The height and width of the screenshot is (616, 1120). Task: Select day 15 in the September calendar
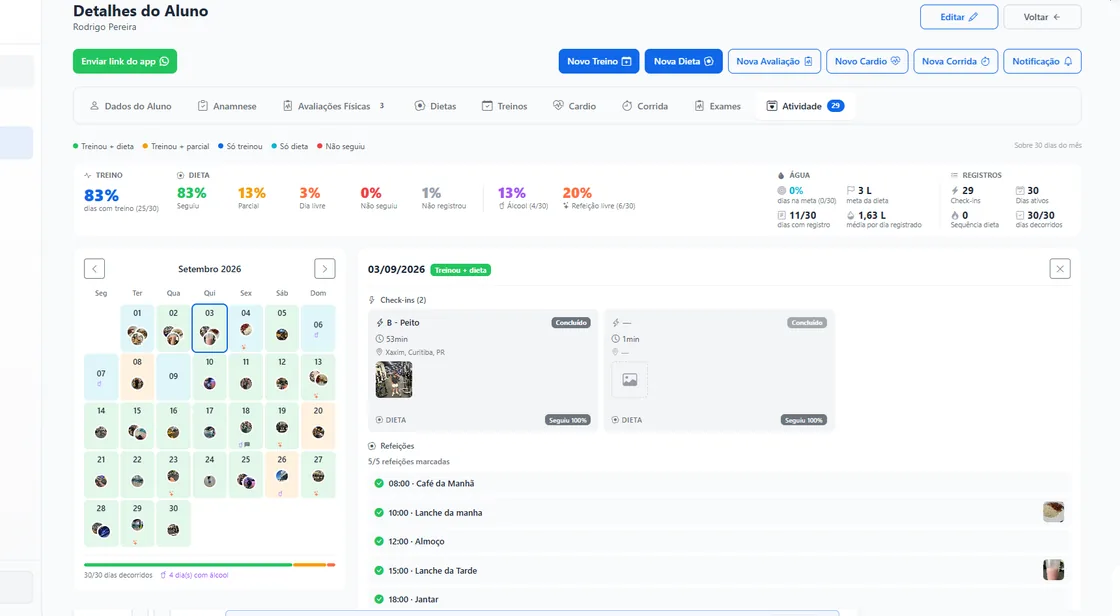click(x=137, y=425)
